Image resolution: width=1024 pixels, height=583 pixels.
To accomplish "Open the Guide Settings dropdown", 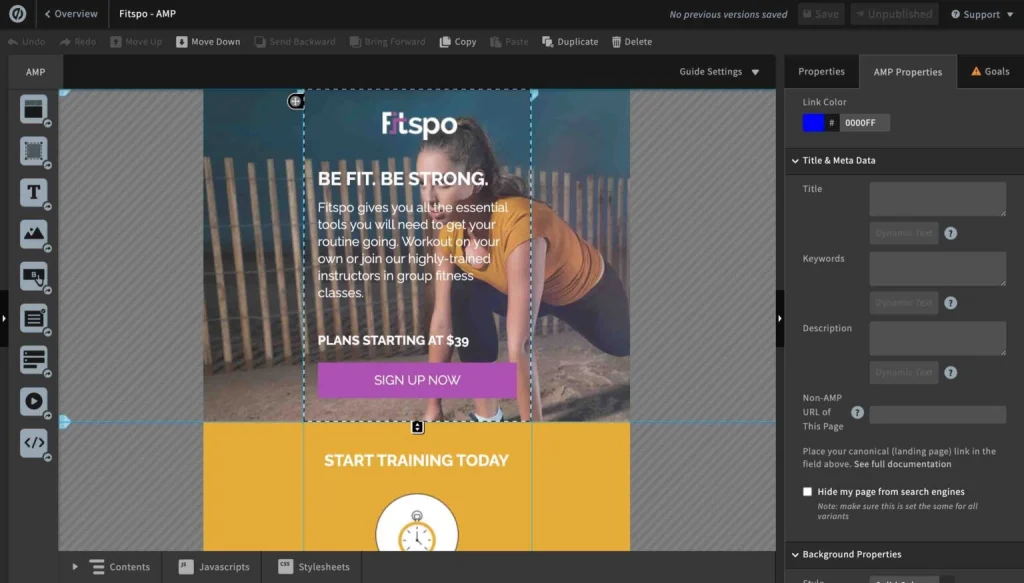I will point(719,72).
